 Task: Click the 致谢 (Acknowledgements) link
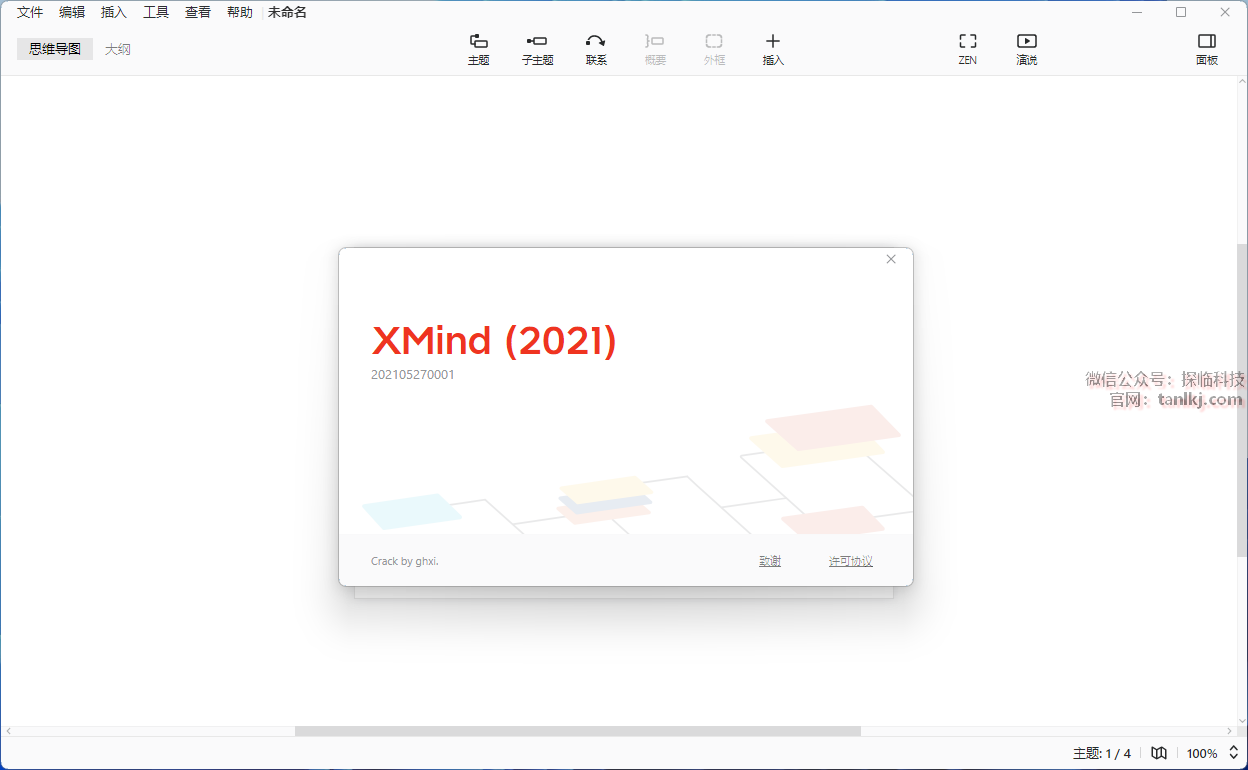pos(770,561)
